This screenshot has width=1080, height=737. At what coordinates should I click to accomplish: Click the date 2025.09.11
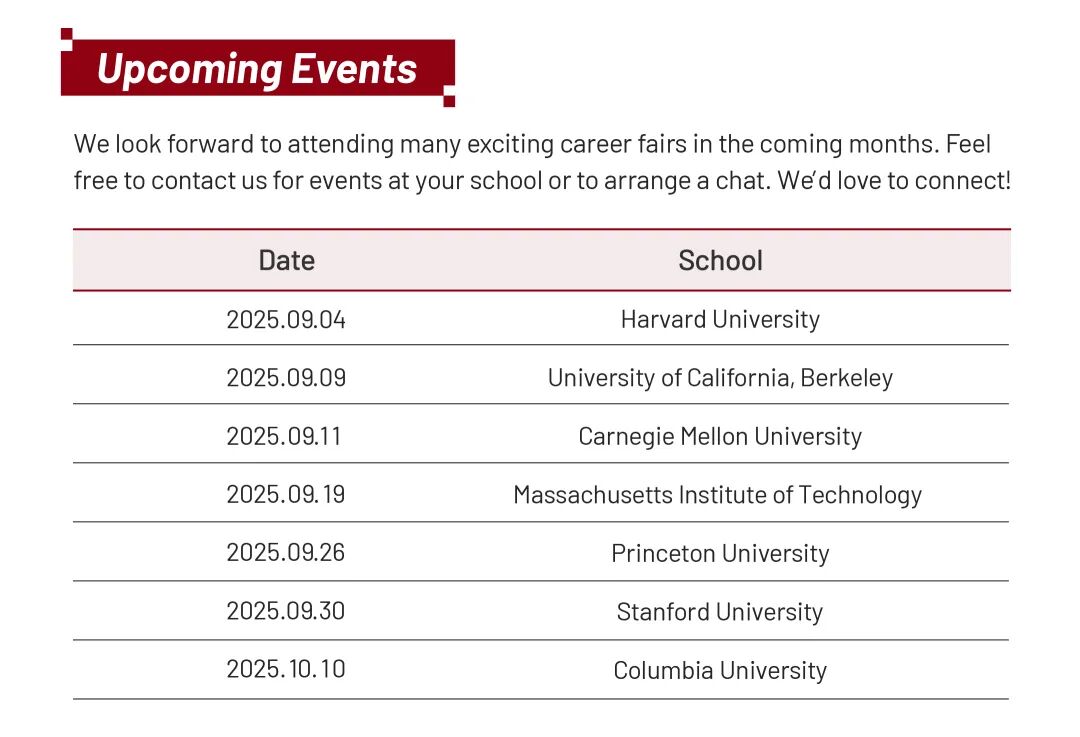(x=284, y=437)
